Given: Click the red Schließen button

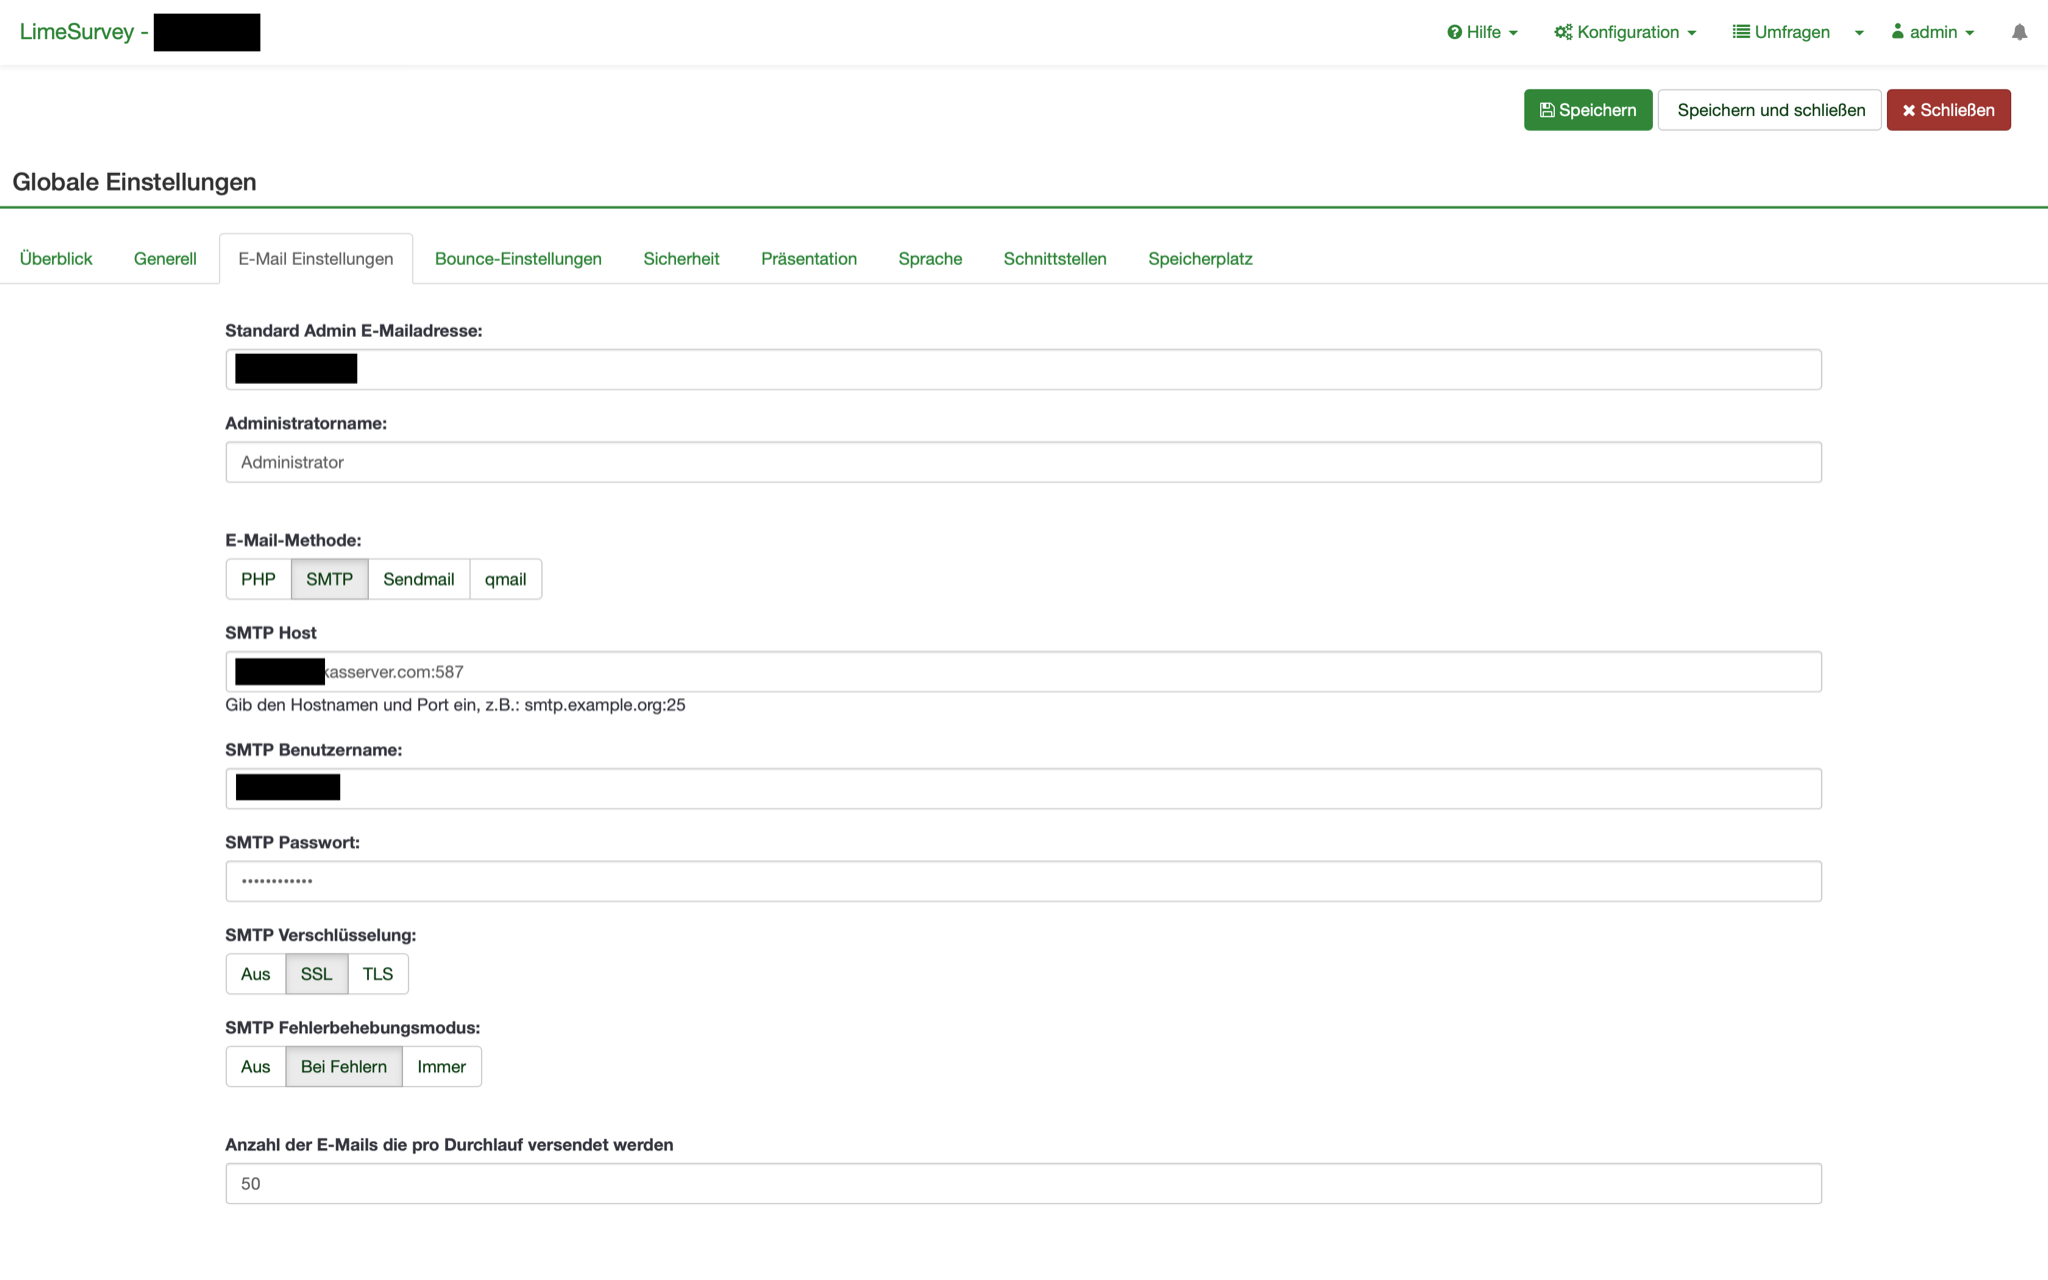Looking at the screenshot, I should (1948, 110).
